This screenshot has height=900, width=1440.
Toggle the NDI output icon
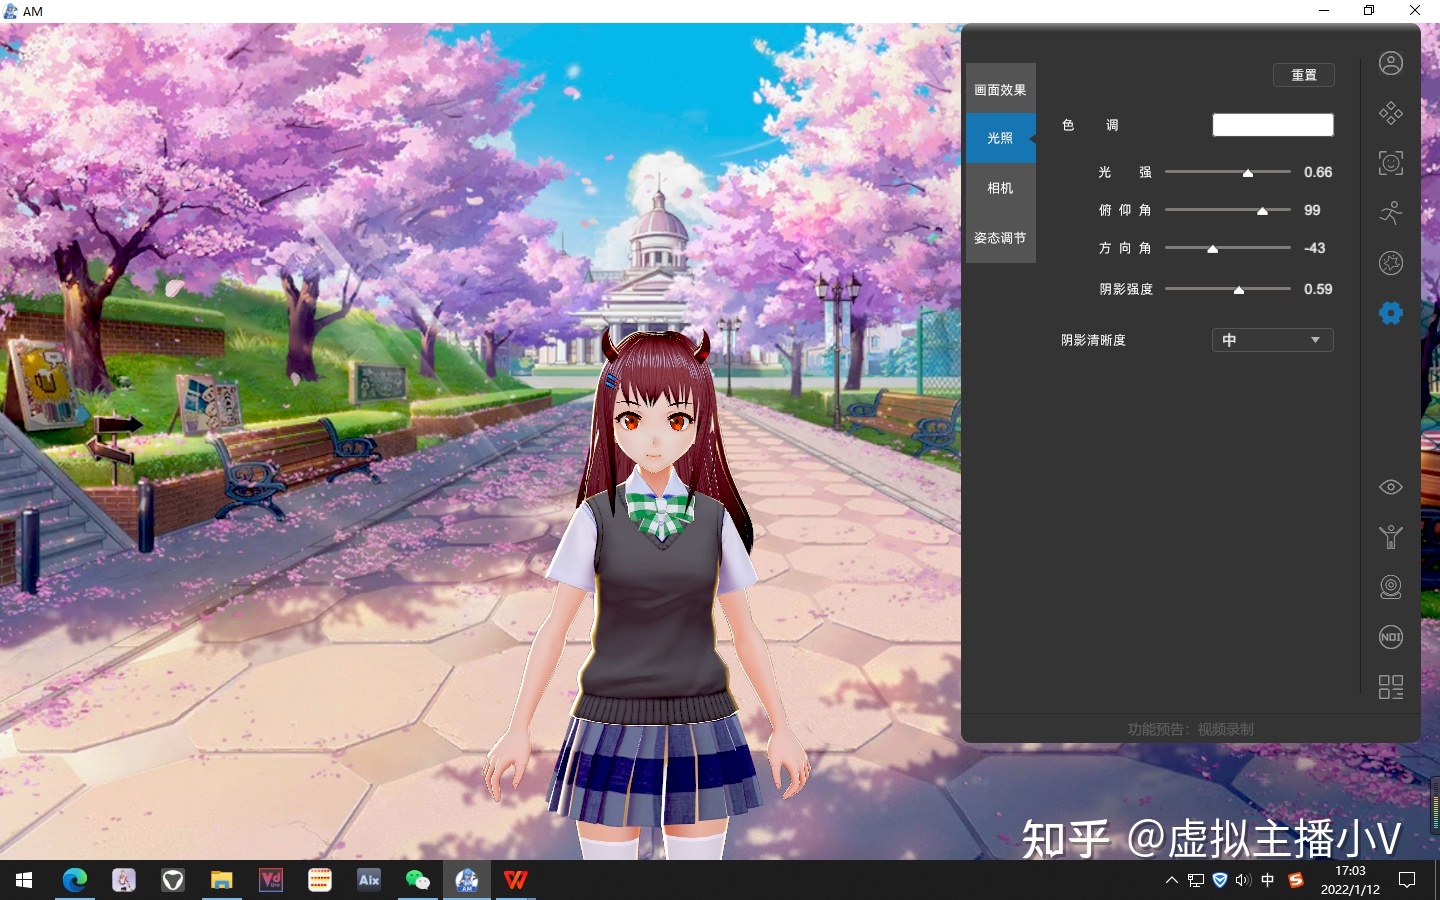pos(1390,637)
